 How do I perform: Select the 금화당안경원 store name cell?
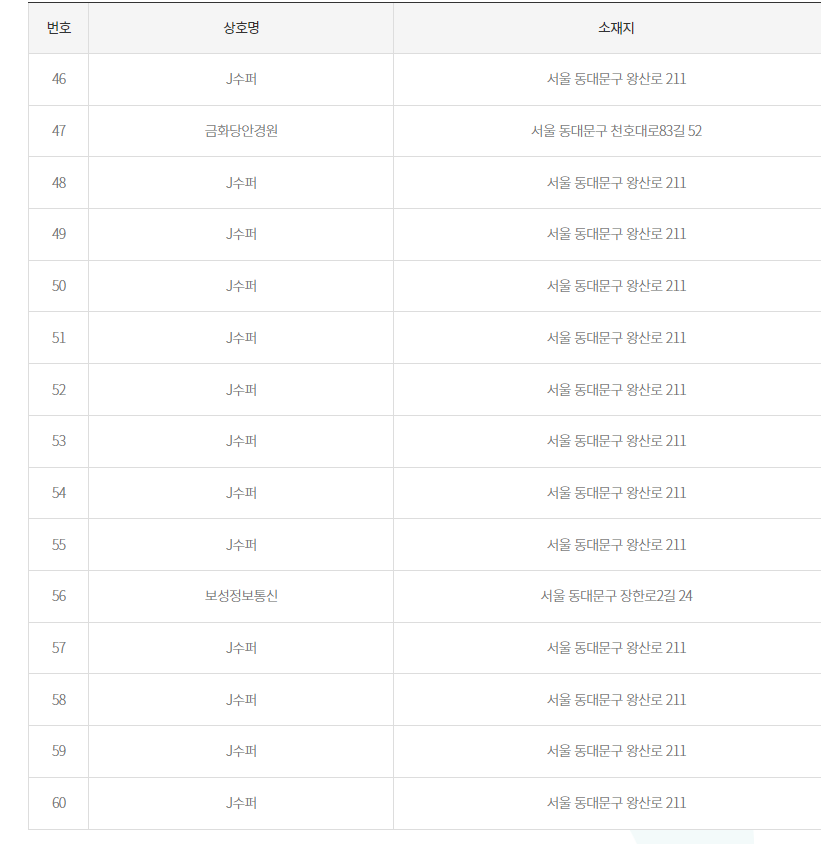(241, 131)
